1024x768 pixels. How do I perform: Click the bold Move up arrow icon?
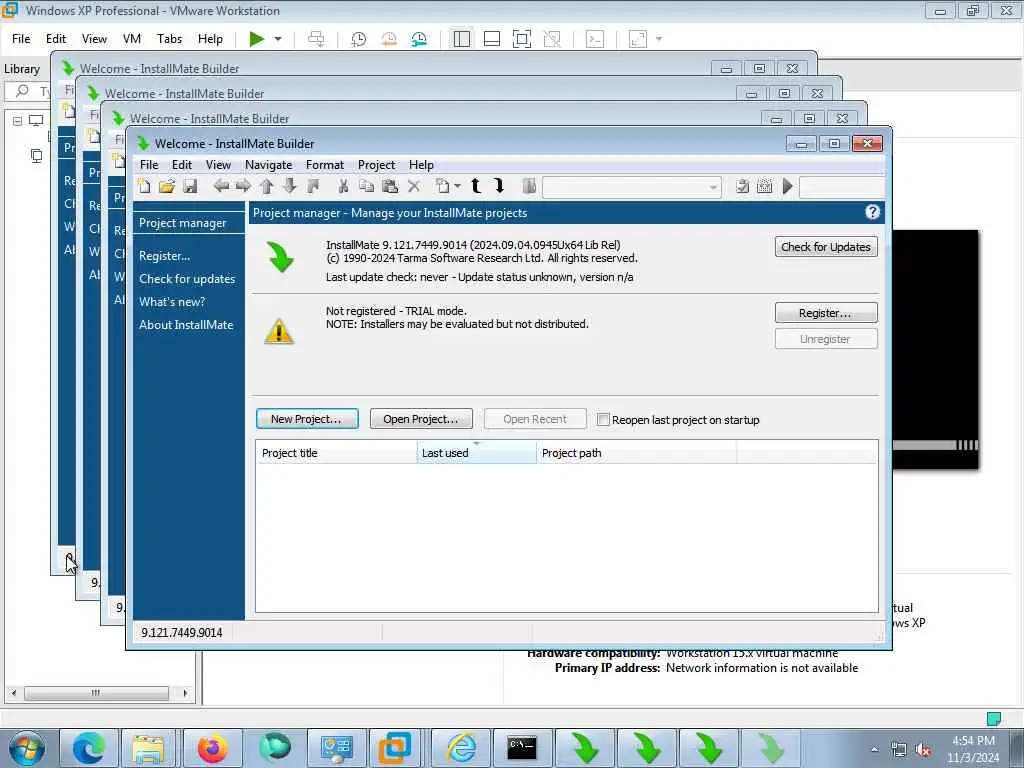476,187
